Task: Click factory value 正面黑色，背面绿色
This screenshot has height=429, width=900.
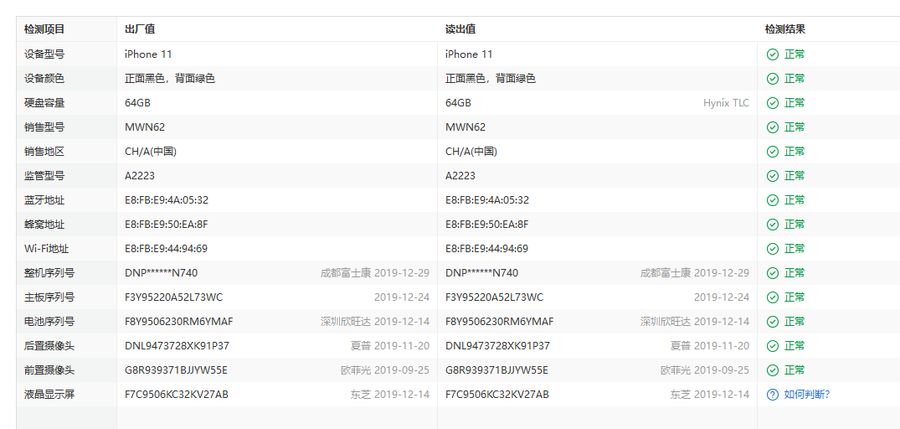Action: pyautogui.click(x=170, y=79)
